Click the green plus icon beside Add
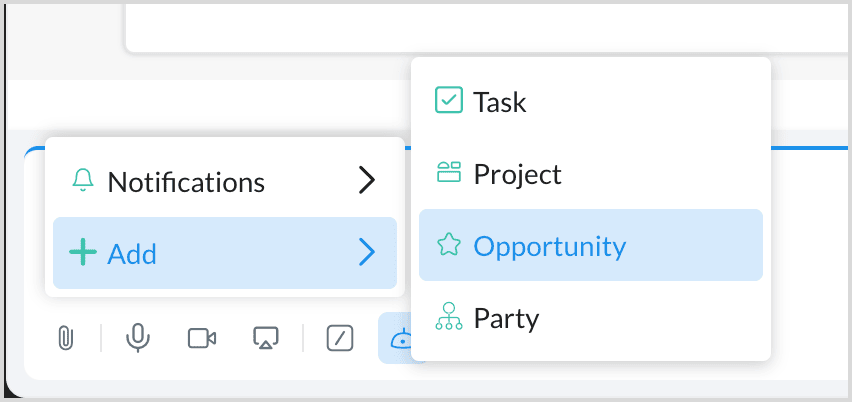Viewport: 852px width, 402px height. (83, 253)
